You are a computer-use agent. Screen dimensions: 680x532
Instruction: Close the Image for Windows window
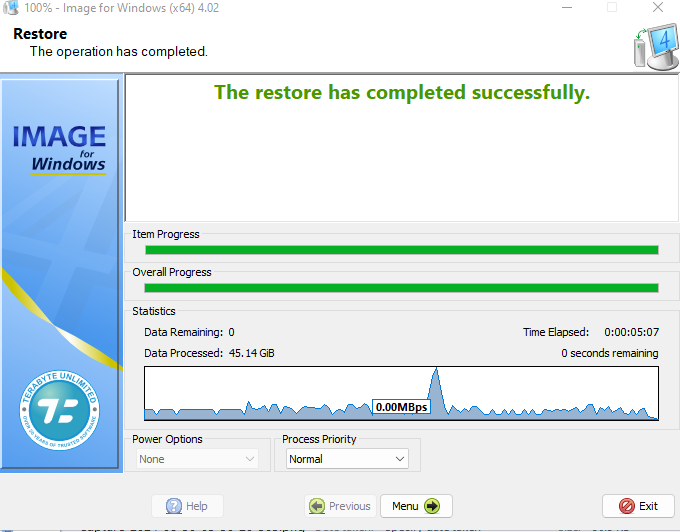(x=658, y=7)
